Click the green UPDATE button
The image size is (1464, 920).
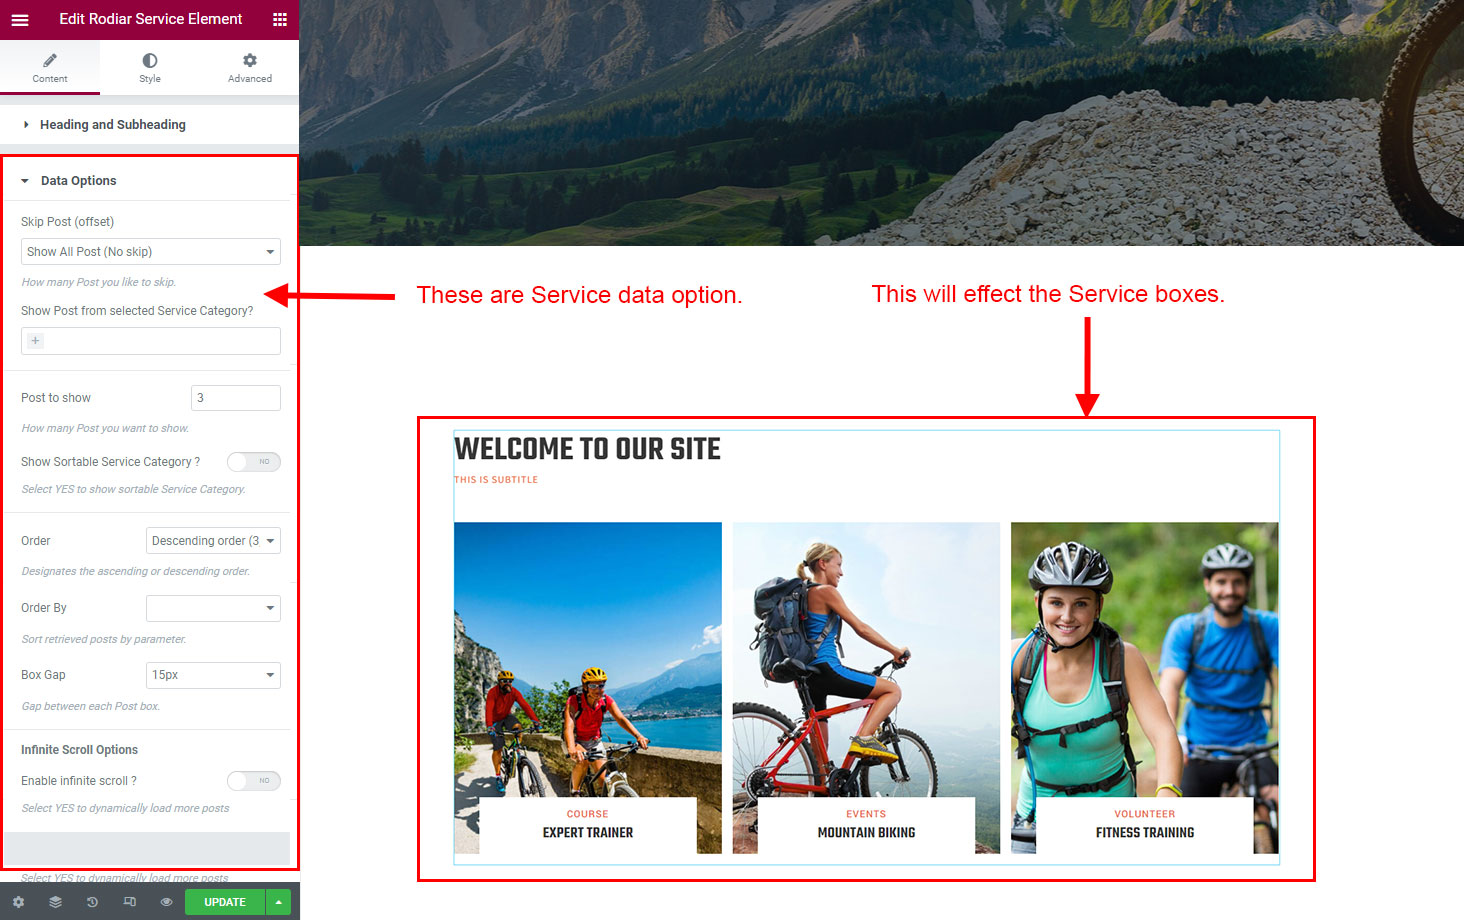pyautogui.click(x=225, y=902)
